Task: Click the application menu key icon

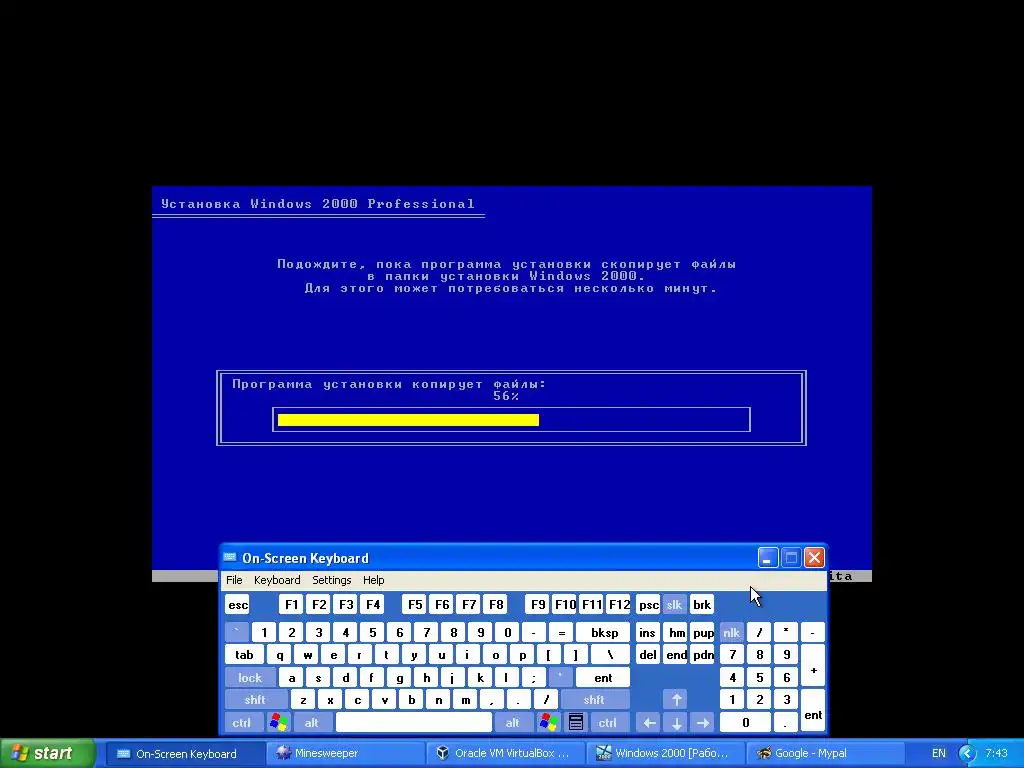Action: (575, 722)
